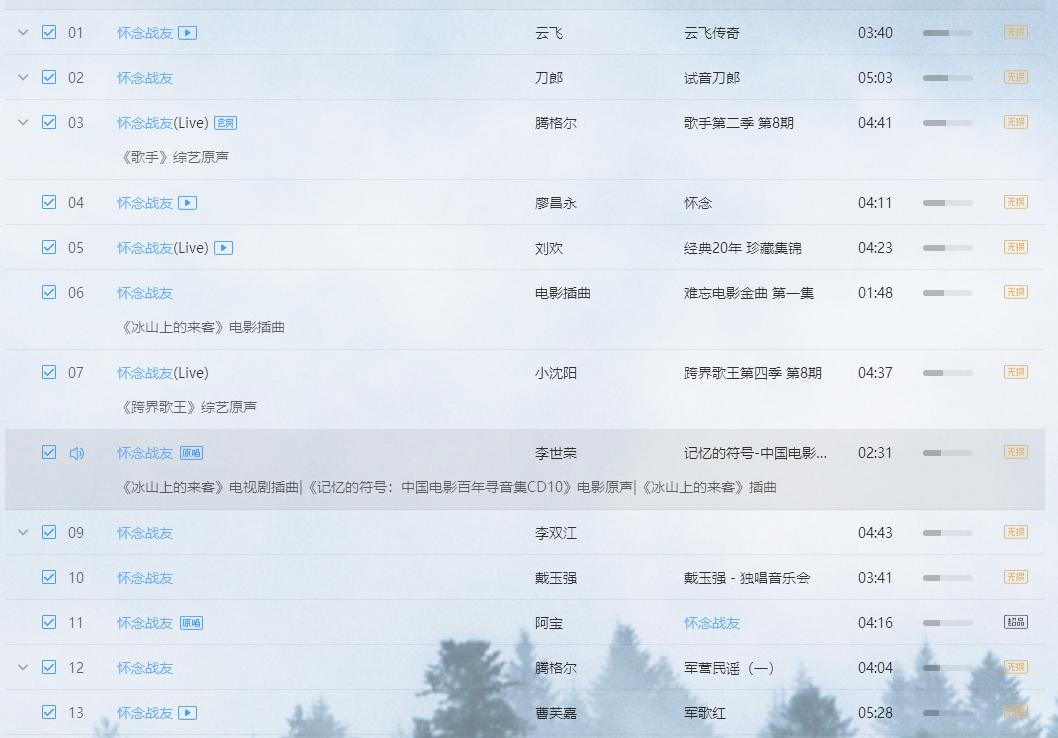Deselect the checkbox for track 07
Viewport: 1058px width, 738px height.
pyautogui.click(x=49, y=372)
